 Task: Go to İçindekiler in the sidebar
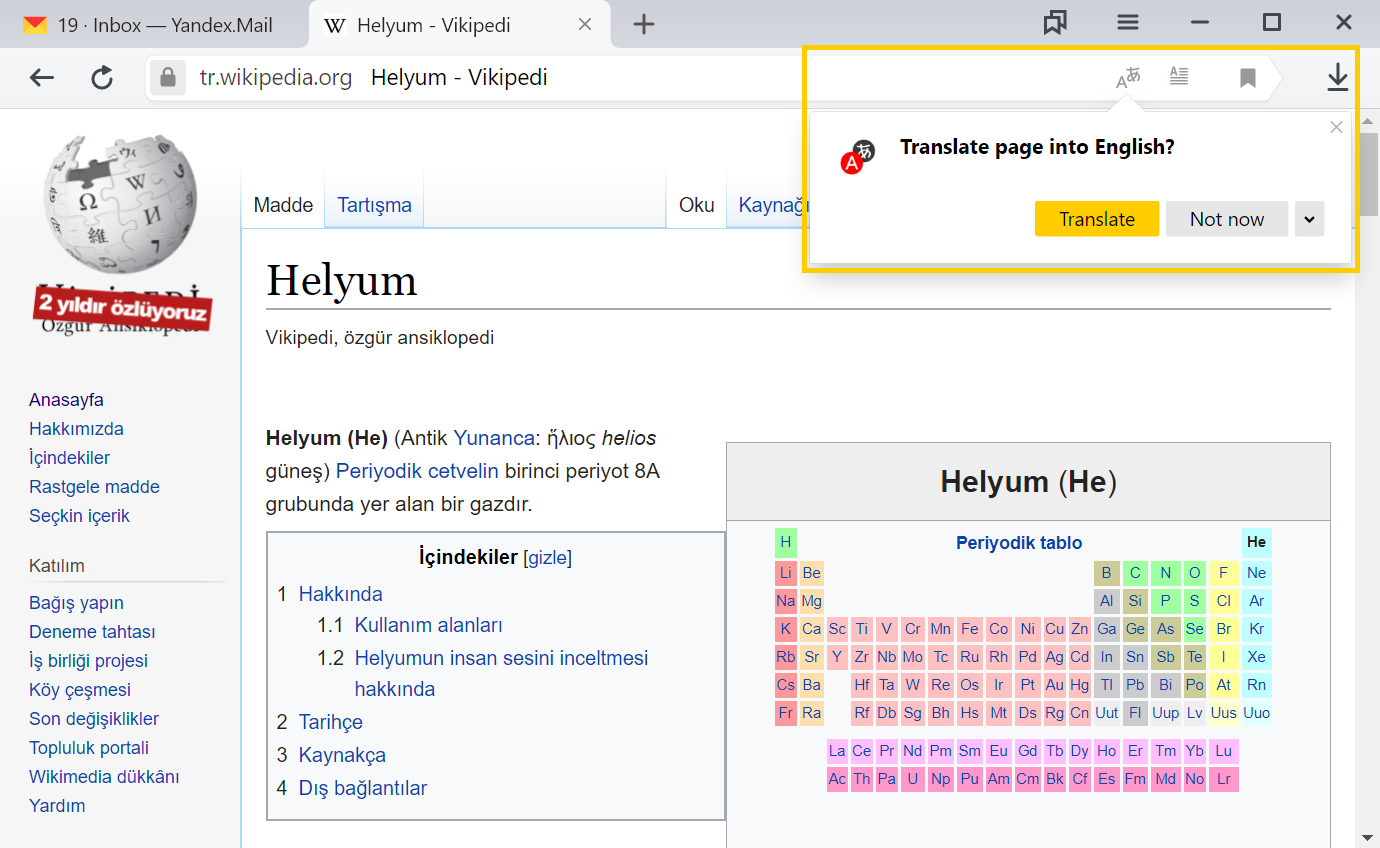[x=70, y=458]
